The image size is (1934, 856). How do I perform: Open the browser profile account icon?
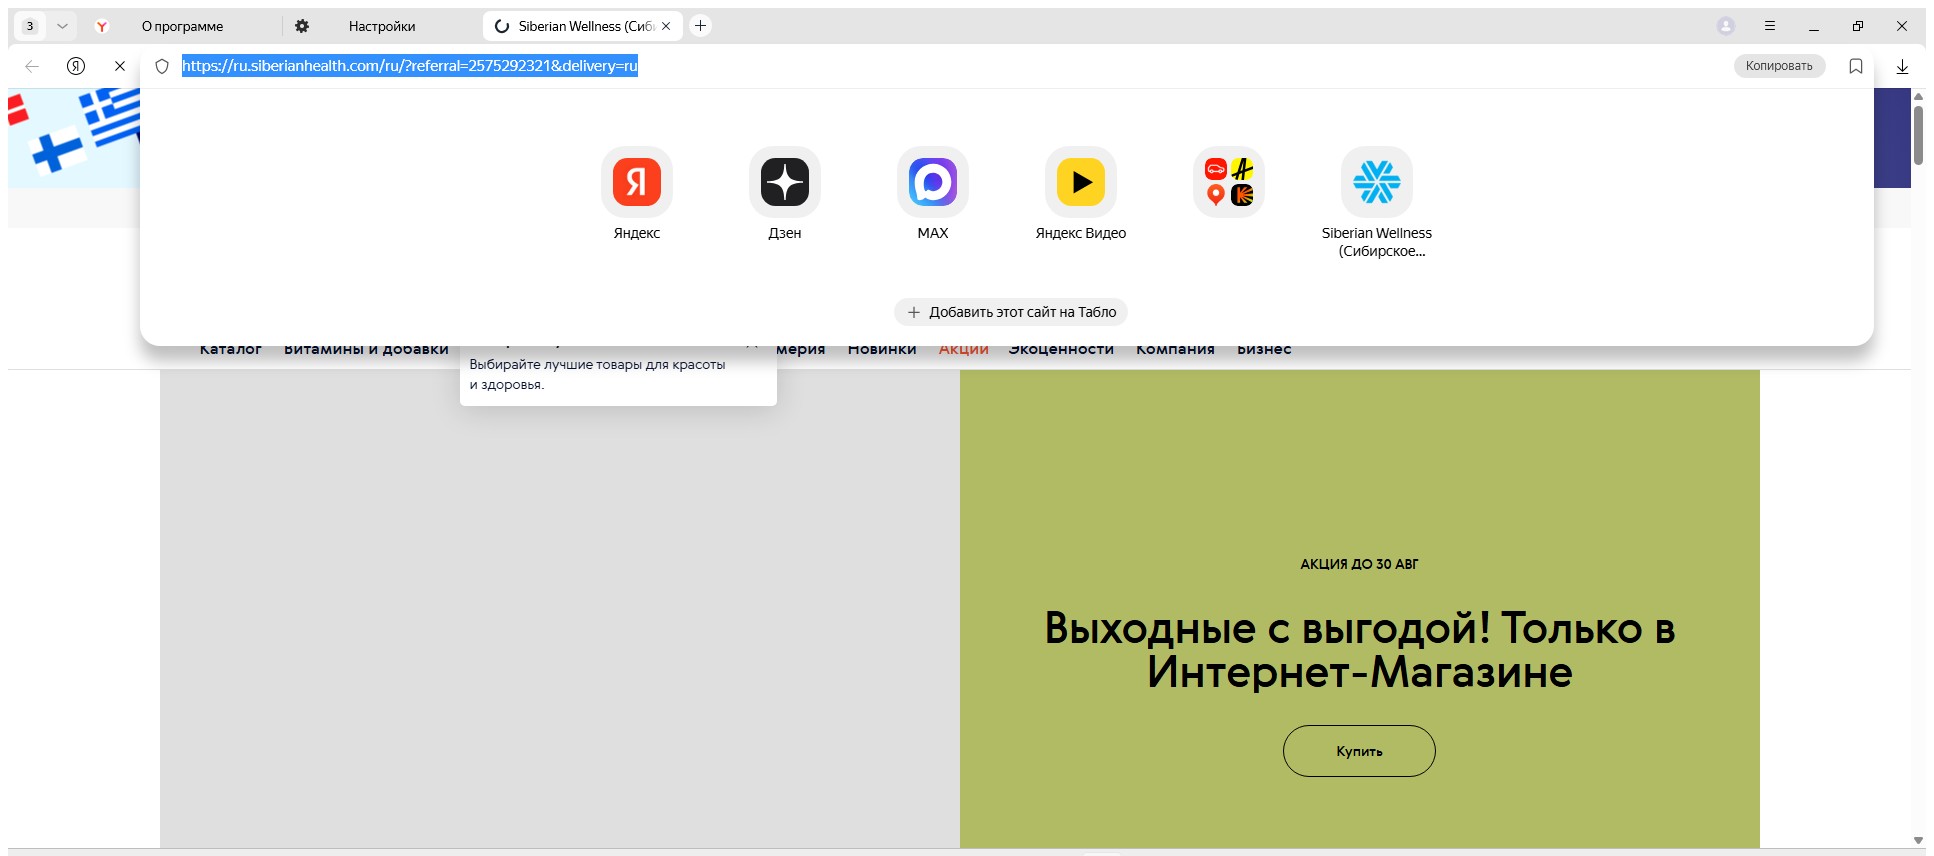tap(1726, 26)
